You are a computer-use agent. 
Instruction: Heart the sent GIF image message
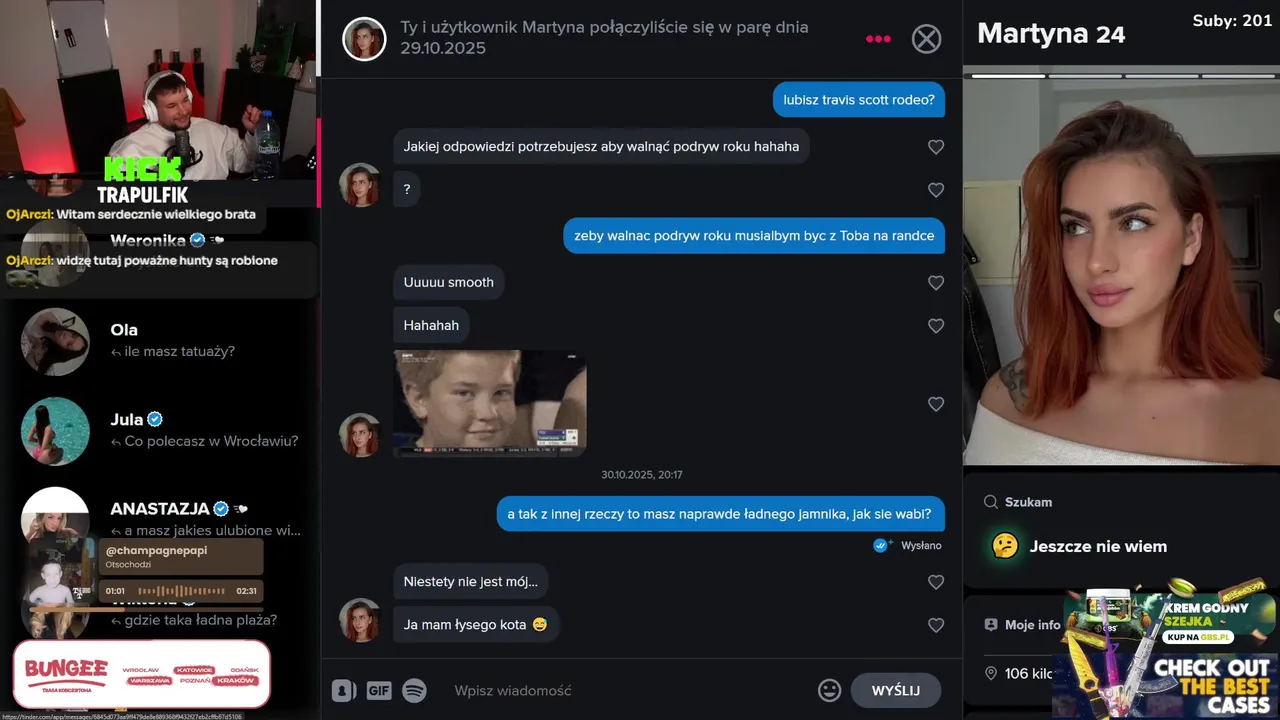(x=936, y=404)
